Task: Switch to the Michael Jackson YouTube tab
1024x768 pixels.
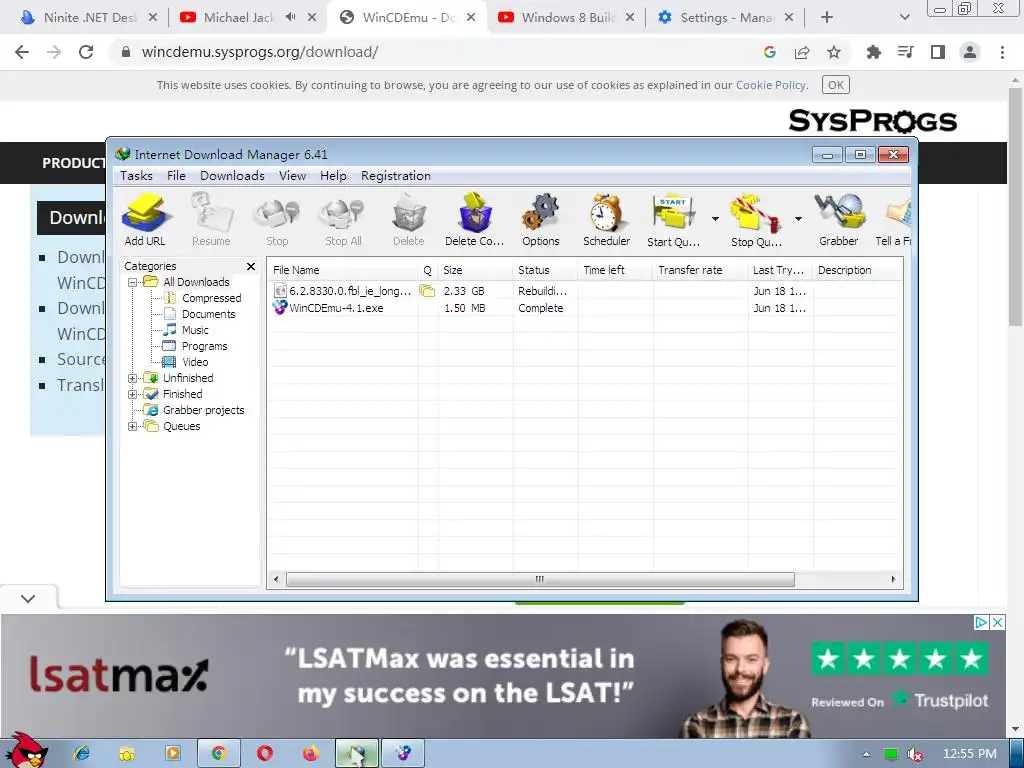Action: point(238,18)
